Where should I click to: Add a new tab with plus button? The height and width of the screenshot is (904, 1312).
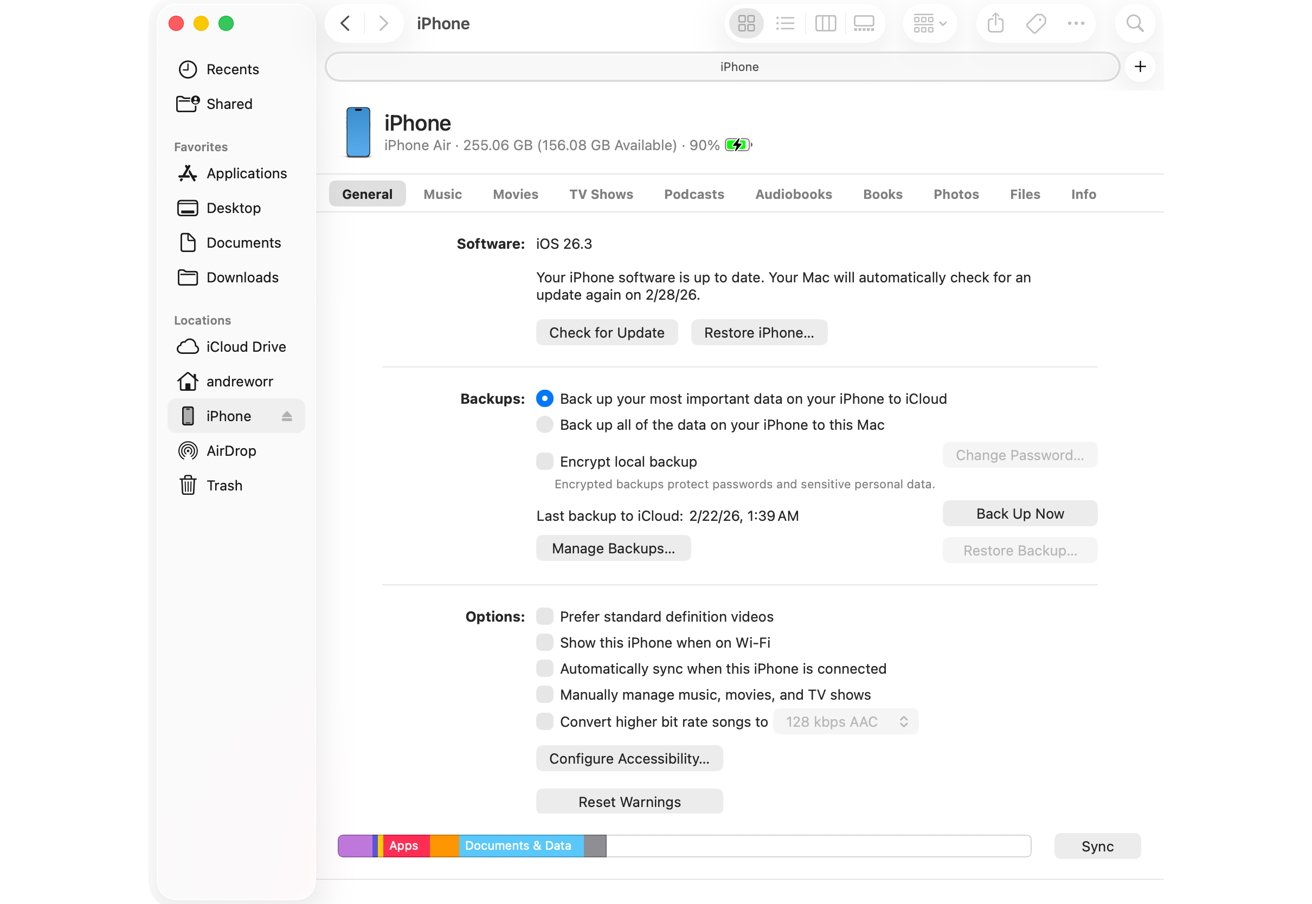[x=1140, y=67]
